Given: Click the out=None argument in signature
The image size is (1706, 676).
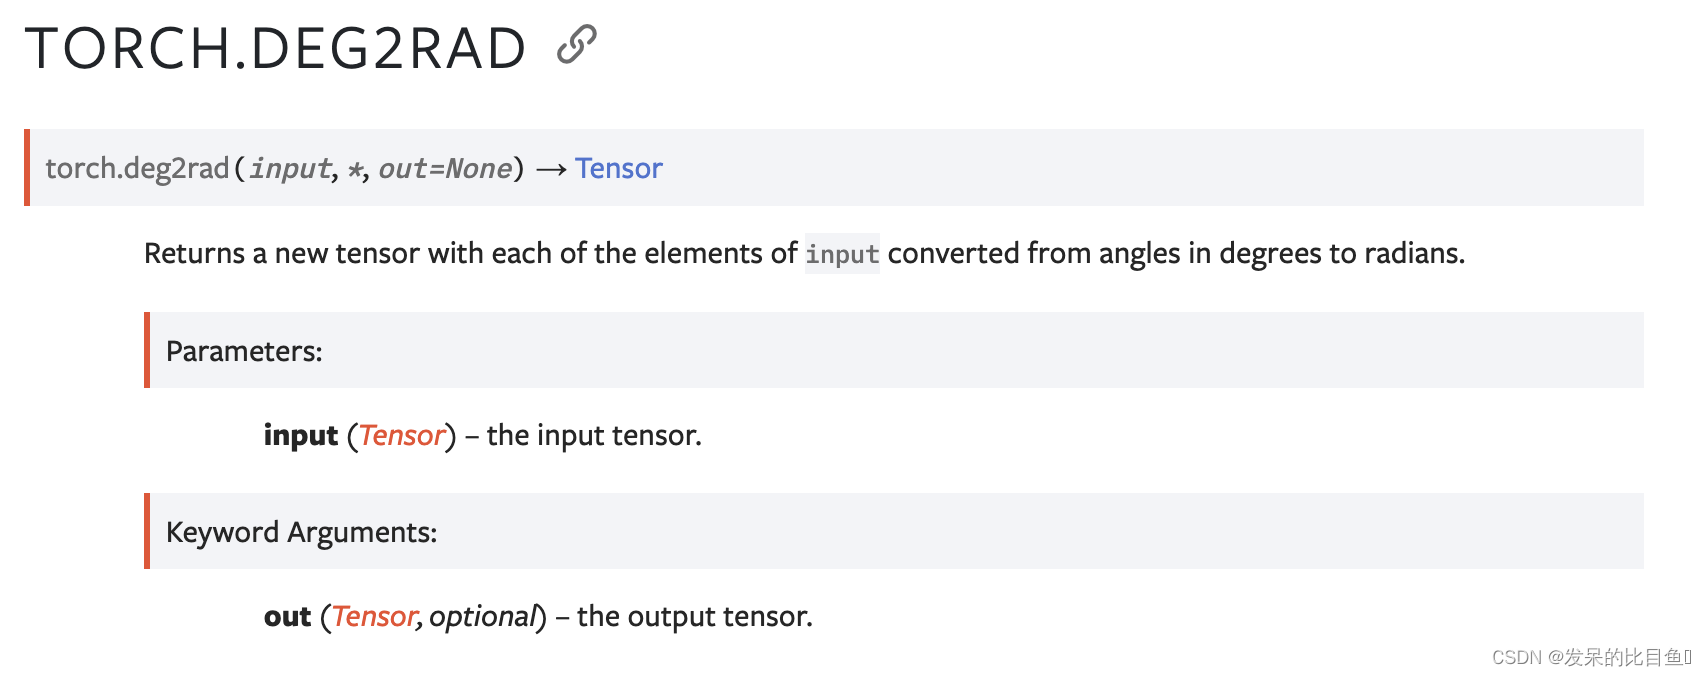Looking at the screenshot, I should [x=445, y=168].
